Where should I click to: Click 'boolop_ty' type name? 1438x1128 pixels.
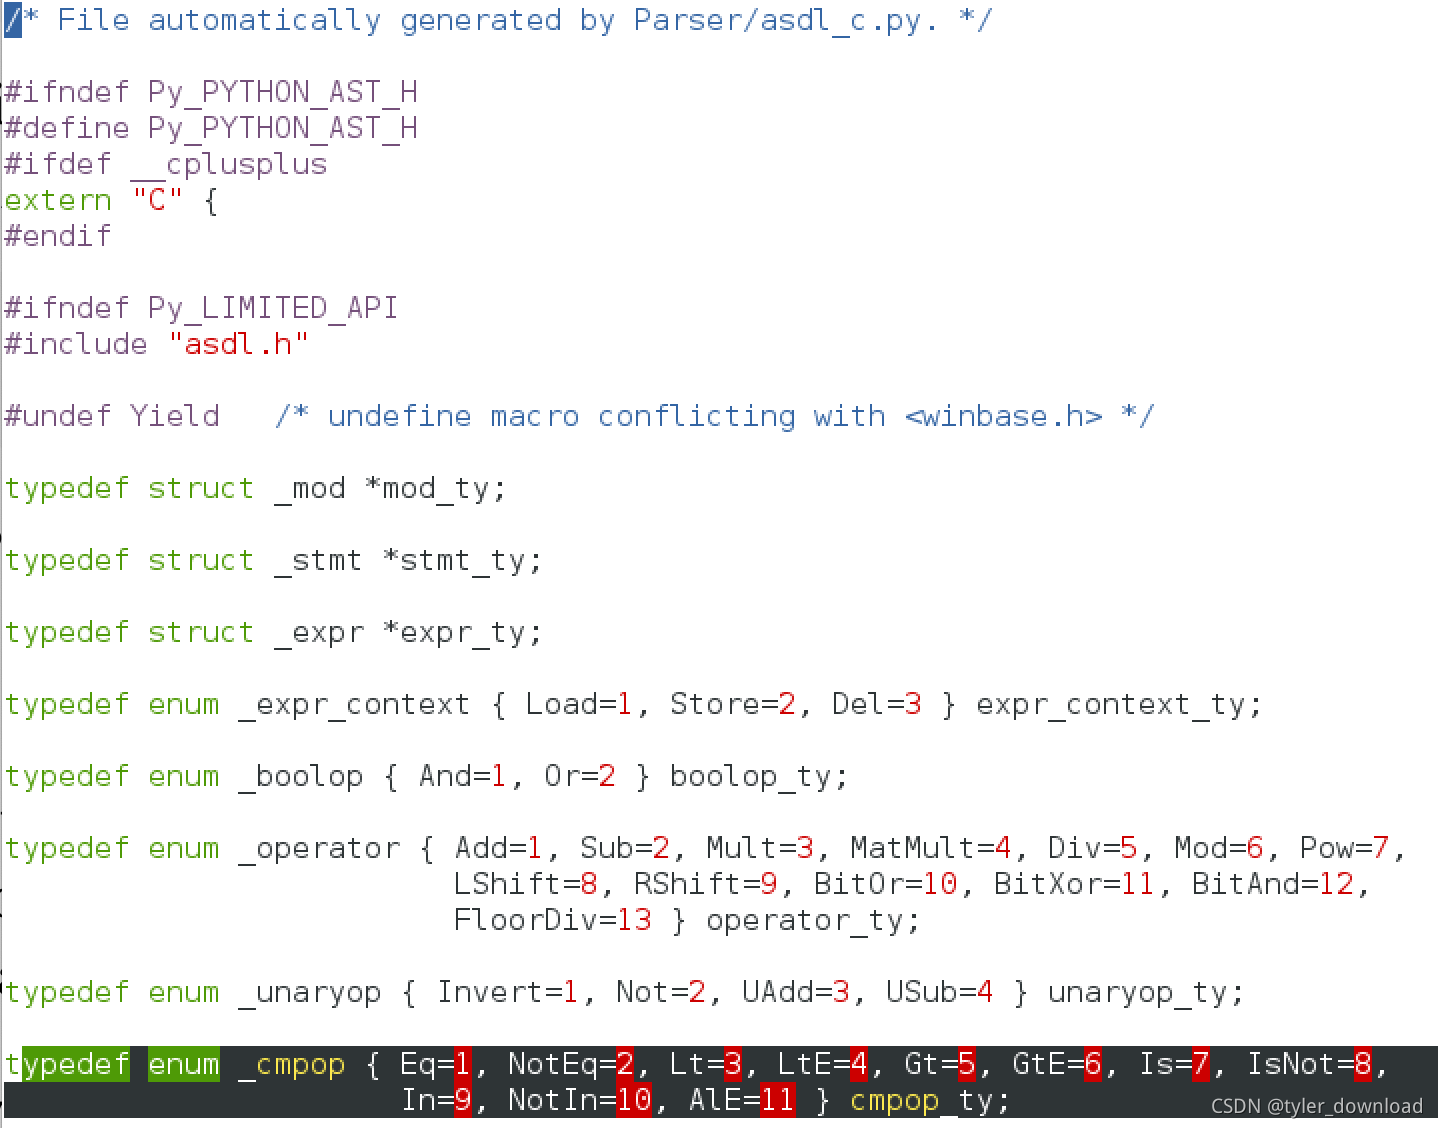tap(750, 777)
